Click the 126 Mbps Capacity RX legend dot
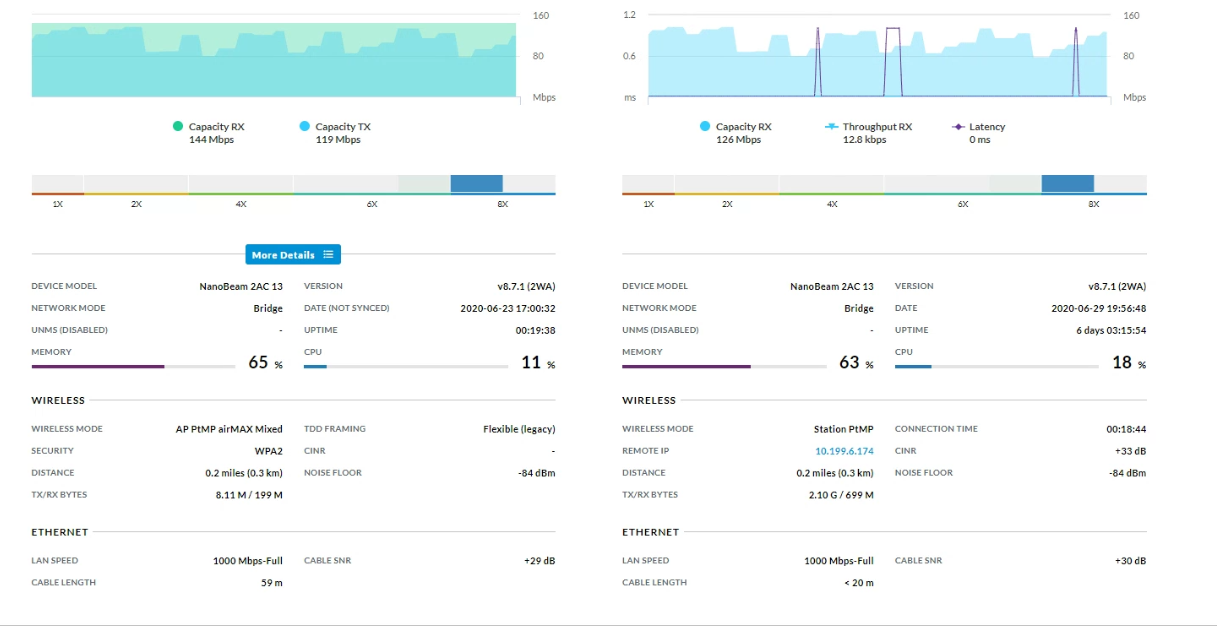The image size is (1217, 639). point(705,127)
